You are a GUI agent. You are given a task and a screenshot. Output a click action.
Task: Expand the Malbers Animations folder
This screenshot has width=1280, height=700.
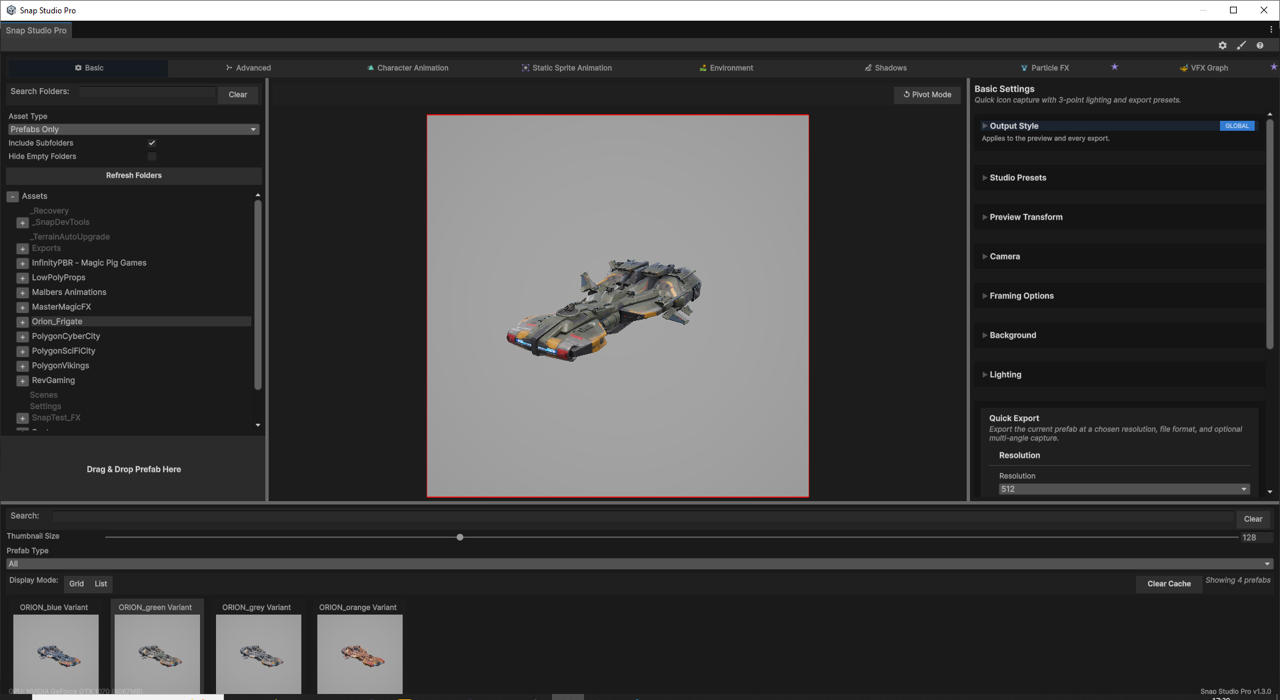[22, 292]
